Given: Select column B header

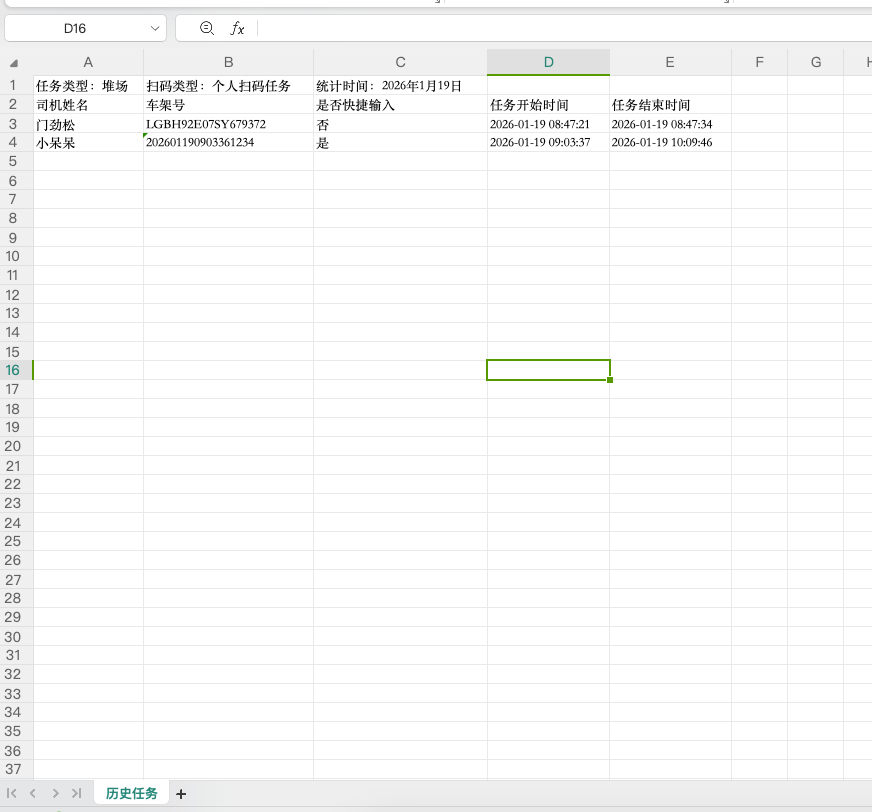Looking at the screenshot, I should [228, 62].
